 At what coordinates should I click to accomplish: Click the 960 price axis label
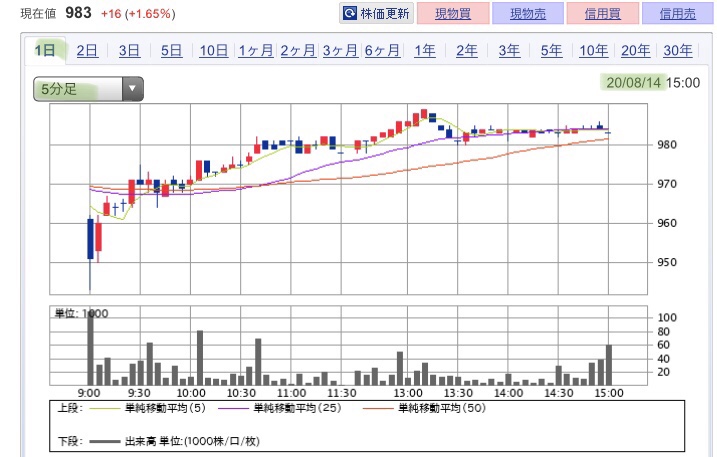pyautogui.click(x=667, y=223)
